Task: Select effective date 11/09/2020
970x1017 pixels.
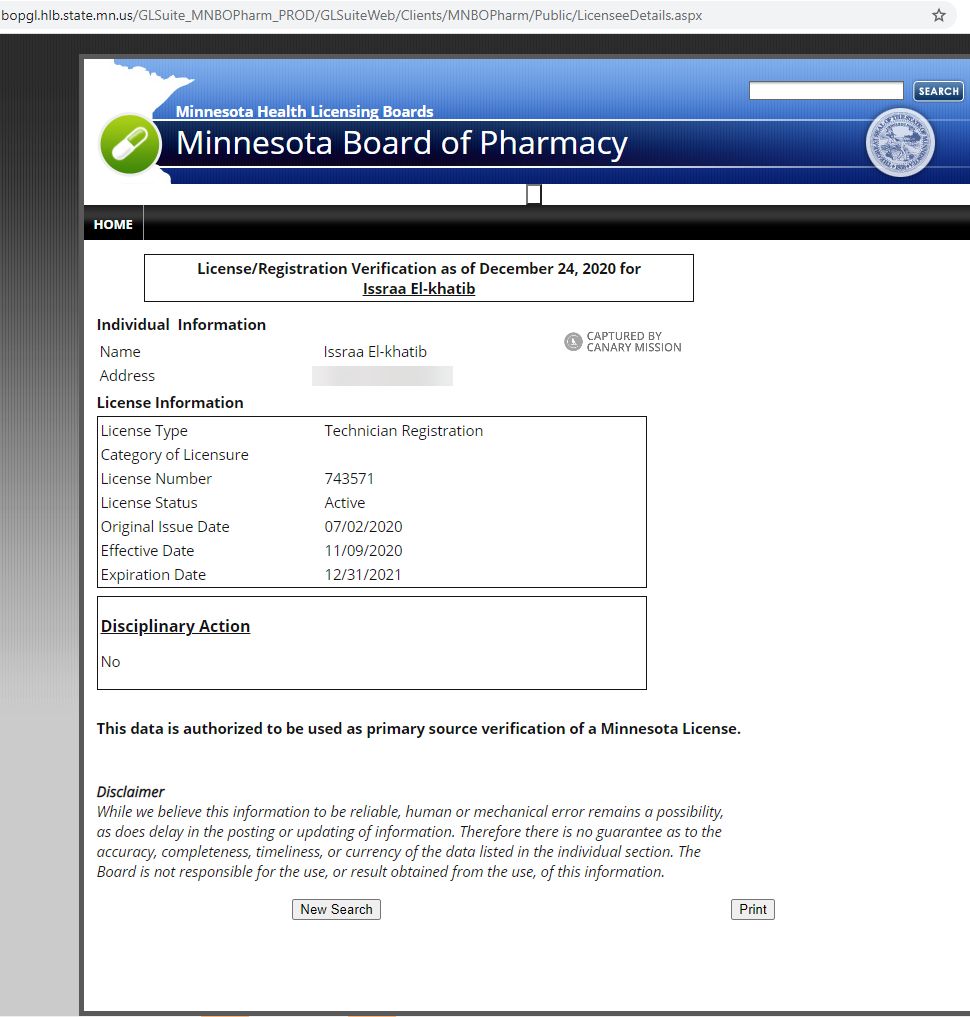Action: (363, 551)
